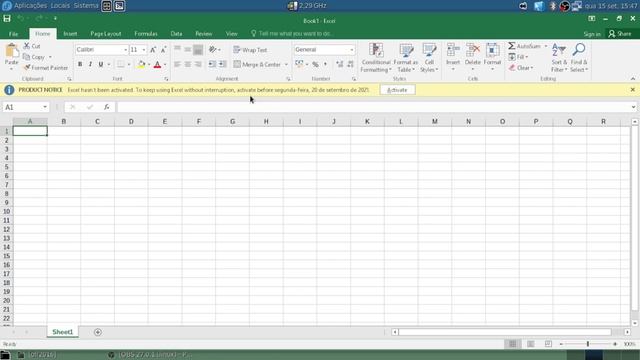Toggle Bottom Align
640x360 pixels.
point(198,49)
